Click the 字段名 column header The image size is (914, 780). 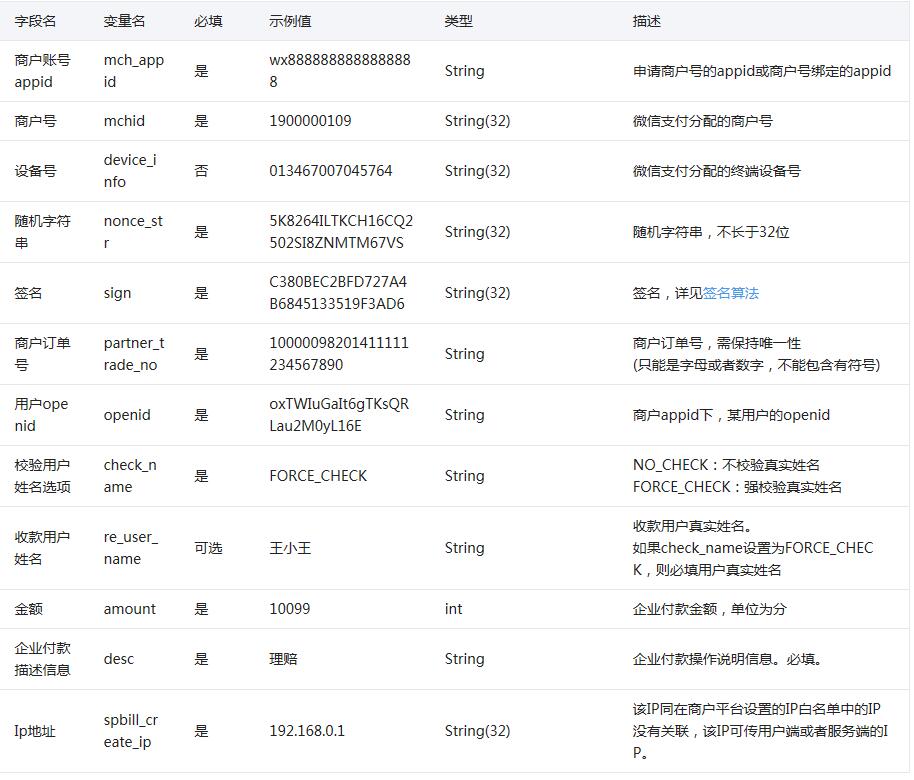pos(35,21)
